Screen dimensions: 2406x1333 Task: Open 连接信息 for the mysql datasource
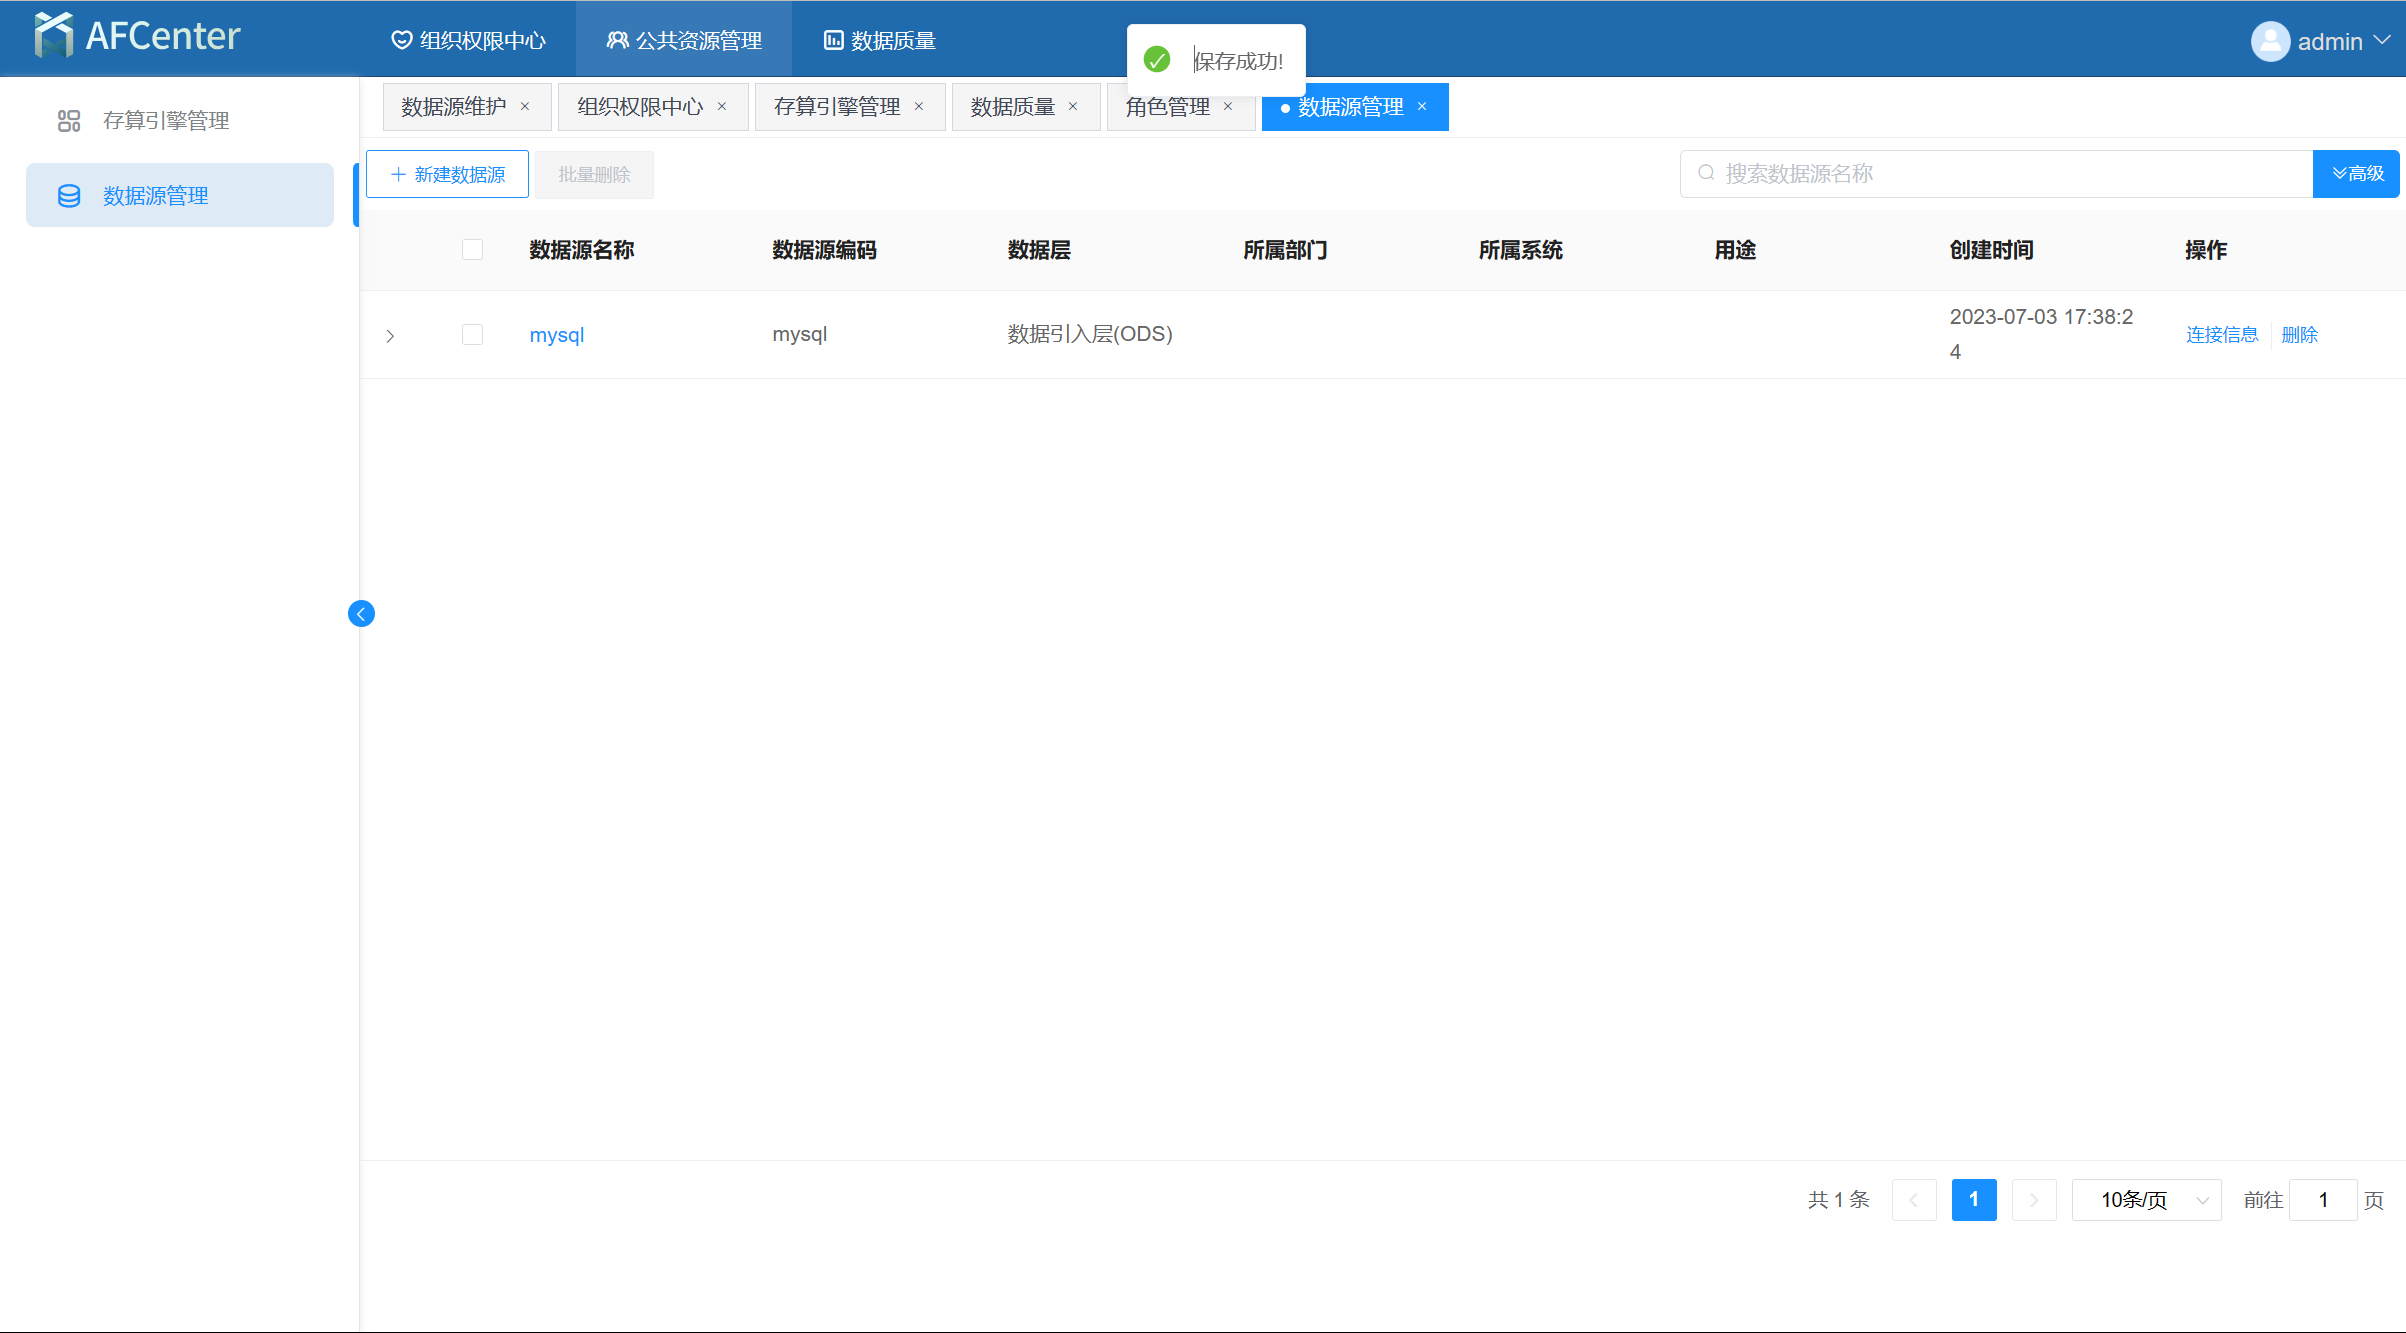tap(2221, 335)
